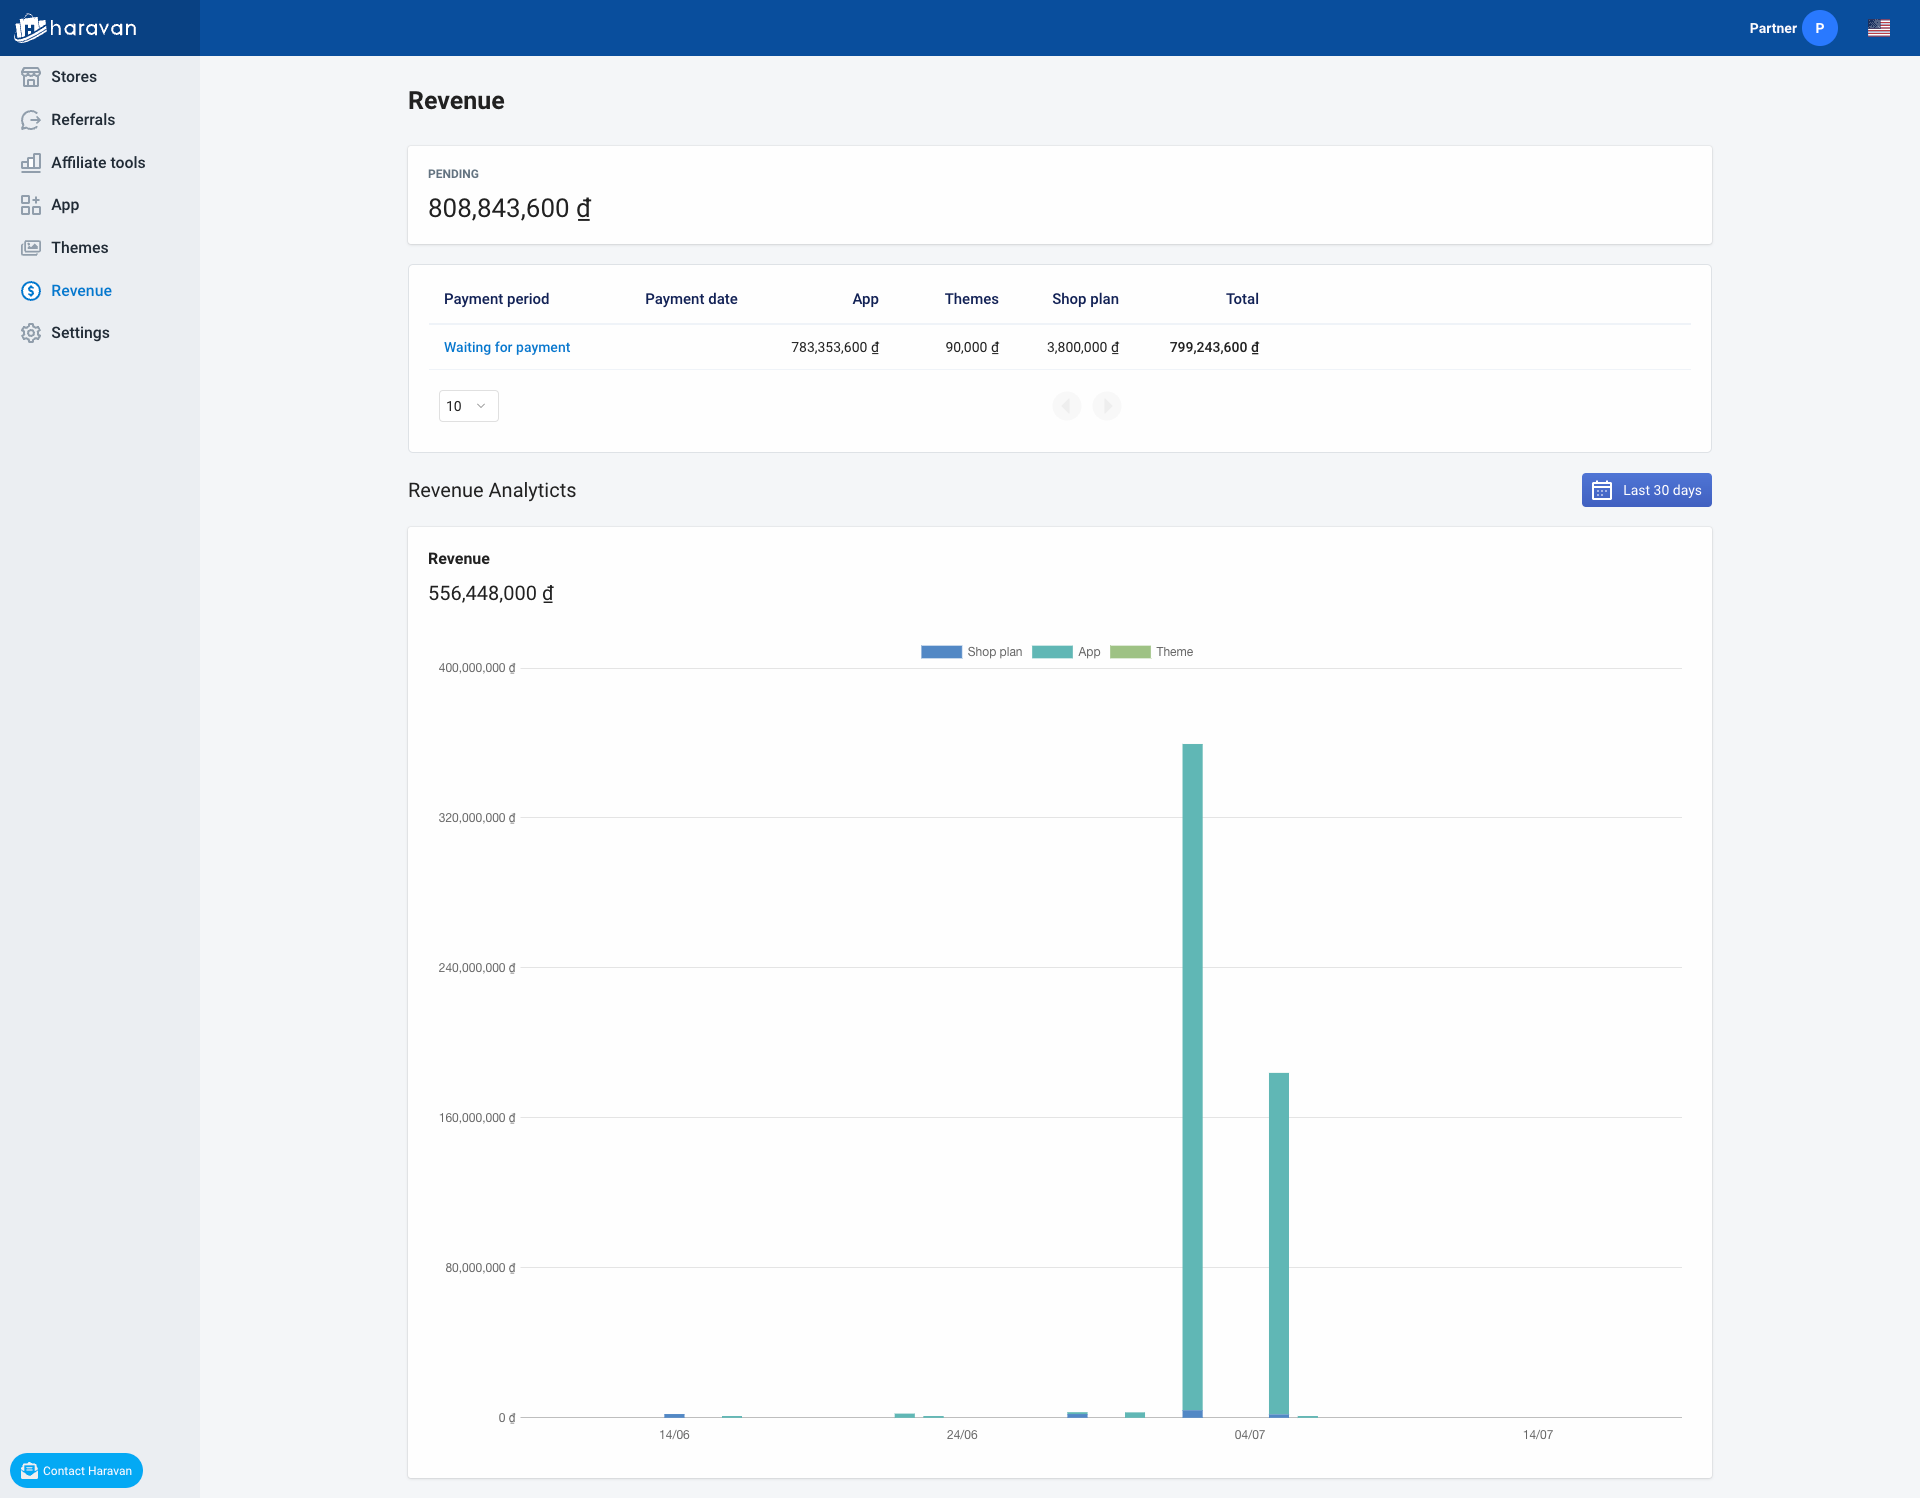Screen dimensions: 1920x1498
Task: Click the App grid icon
Action: [31, 205]
